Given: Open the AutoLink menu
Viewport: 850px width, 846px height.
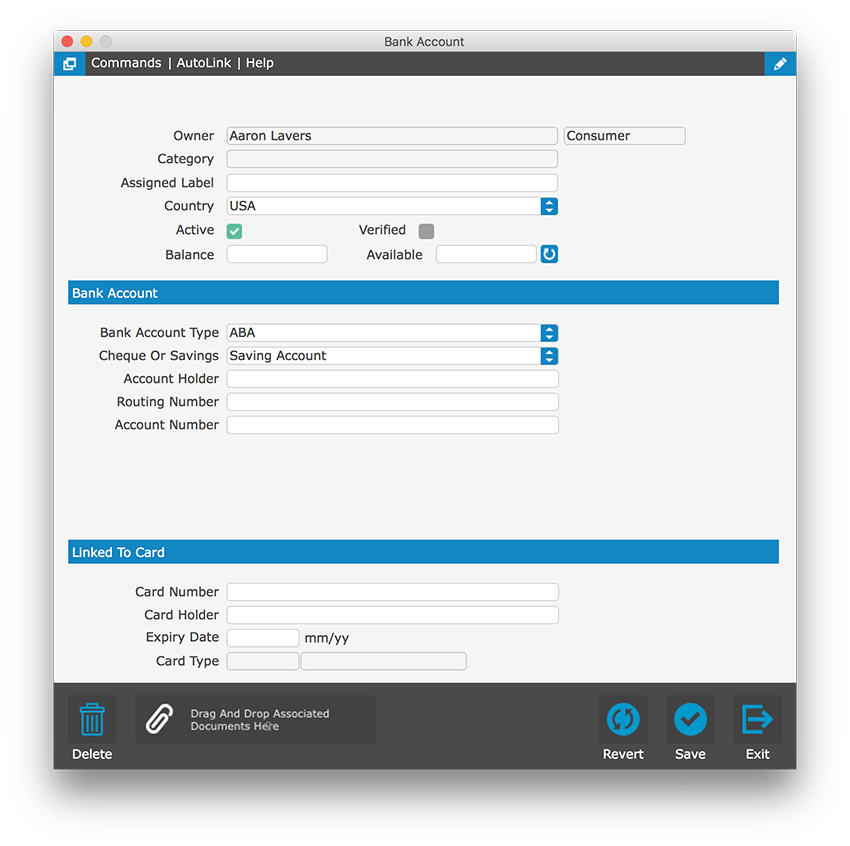Looking at the screenshot, I should coord(204,63).
